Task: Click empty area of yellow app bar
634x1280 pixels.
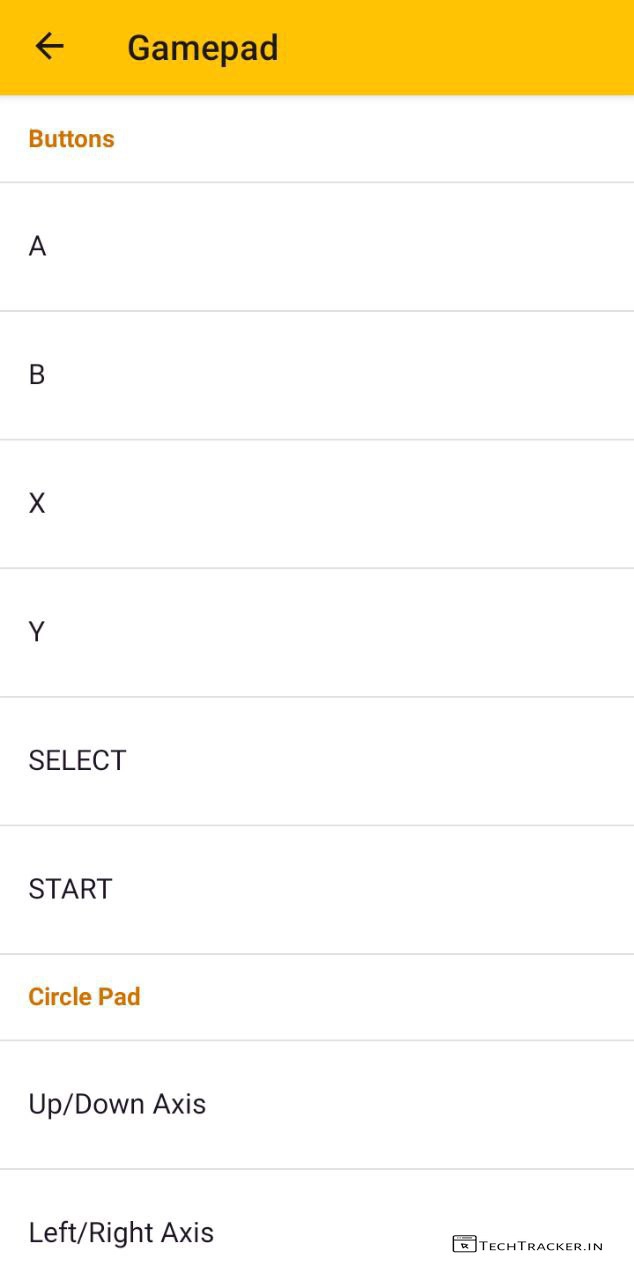Action: point(450,48)
